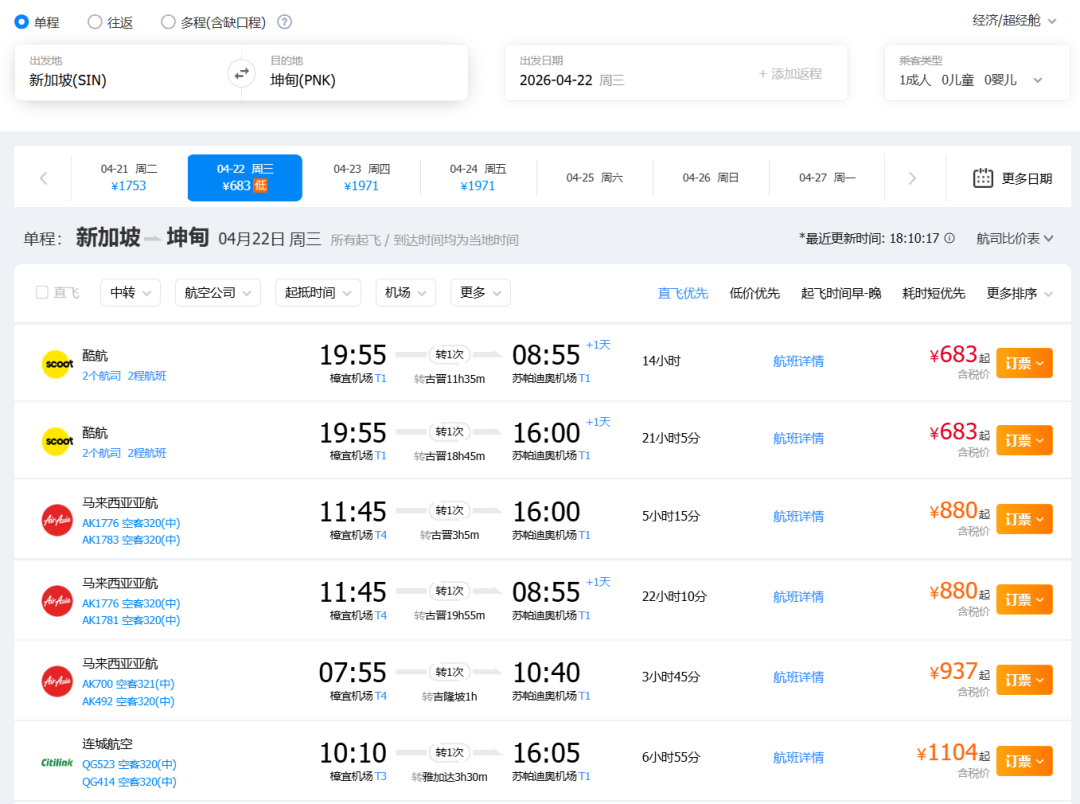Open 航班详情 for the 07:55 flight

798,677
